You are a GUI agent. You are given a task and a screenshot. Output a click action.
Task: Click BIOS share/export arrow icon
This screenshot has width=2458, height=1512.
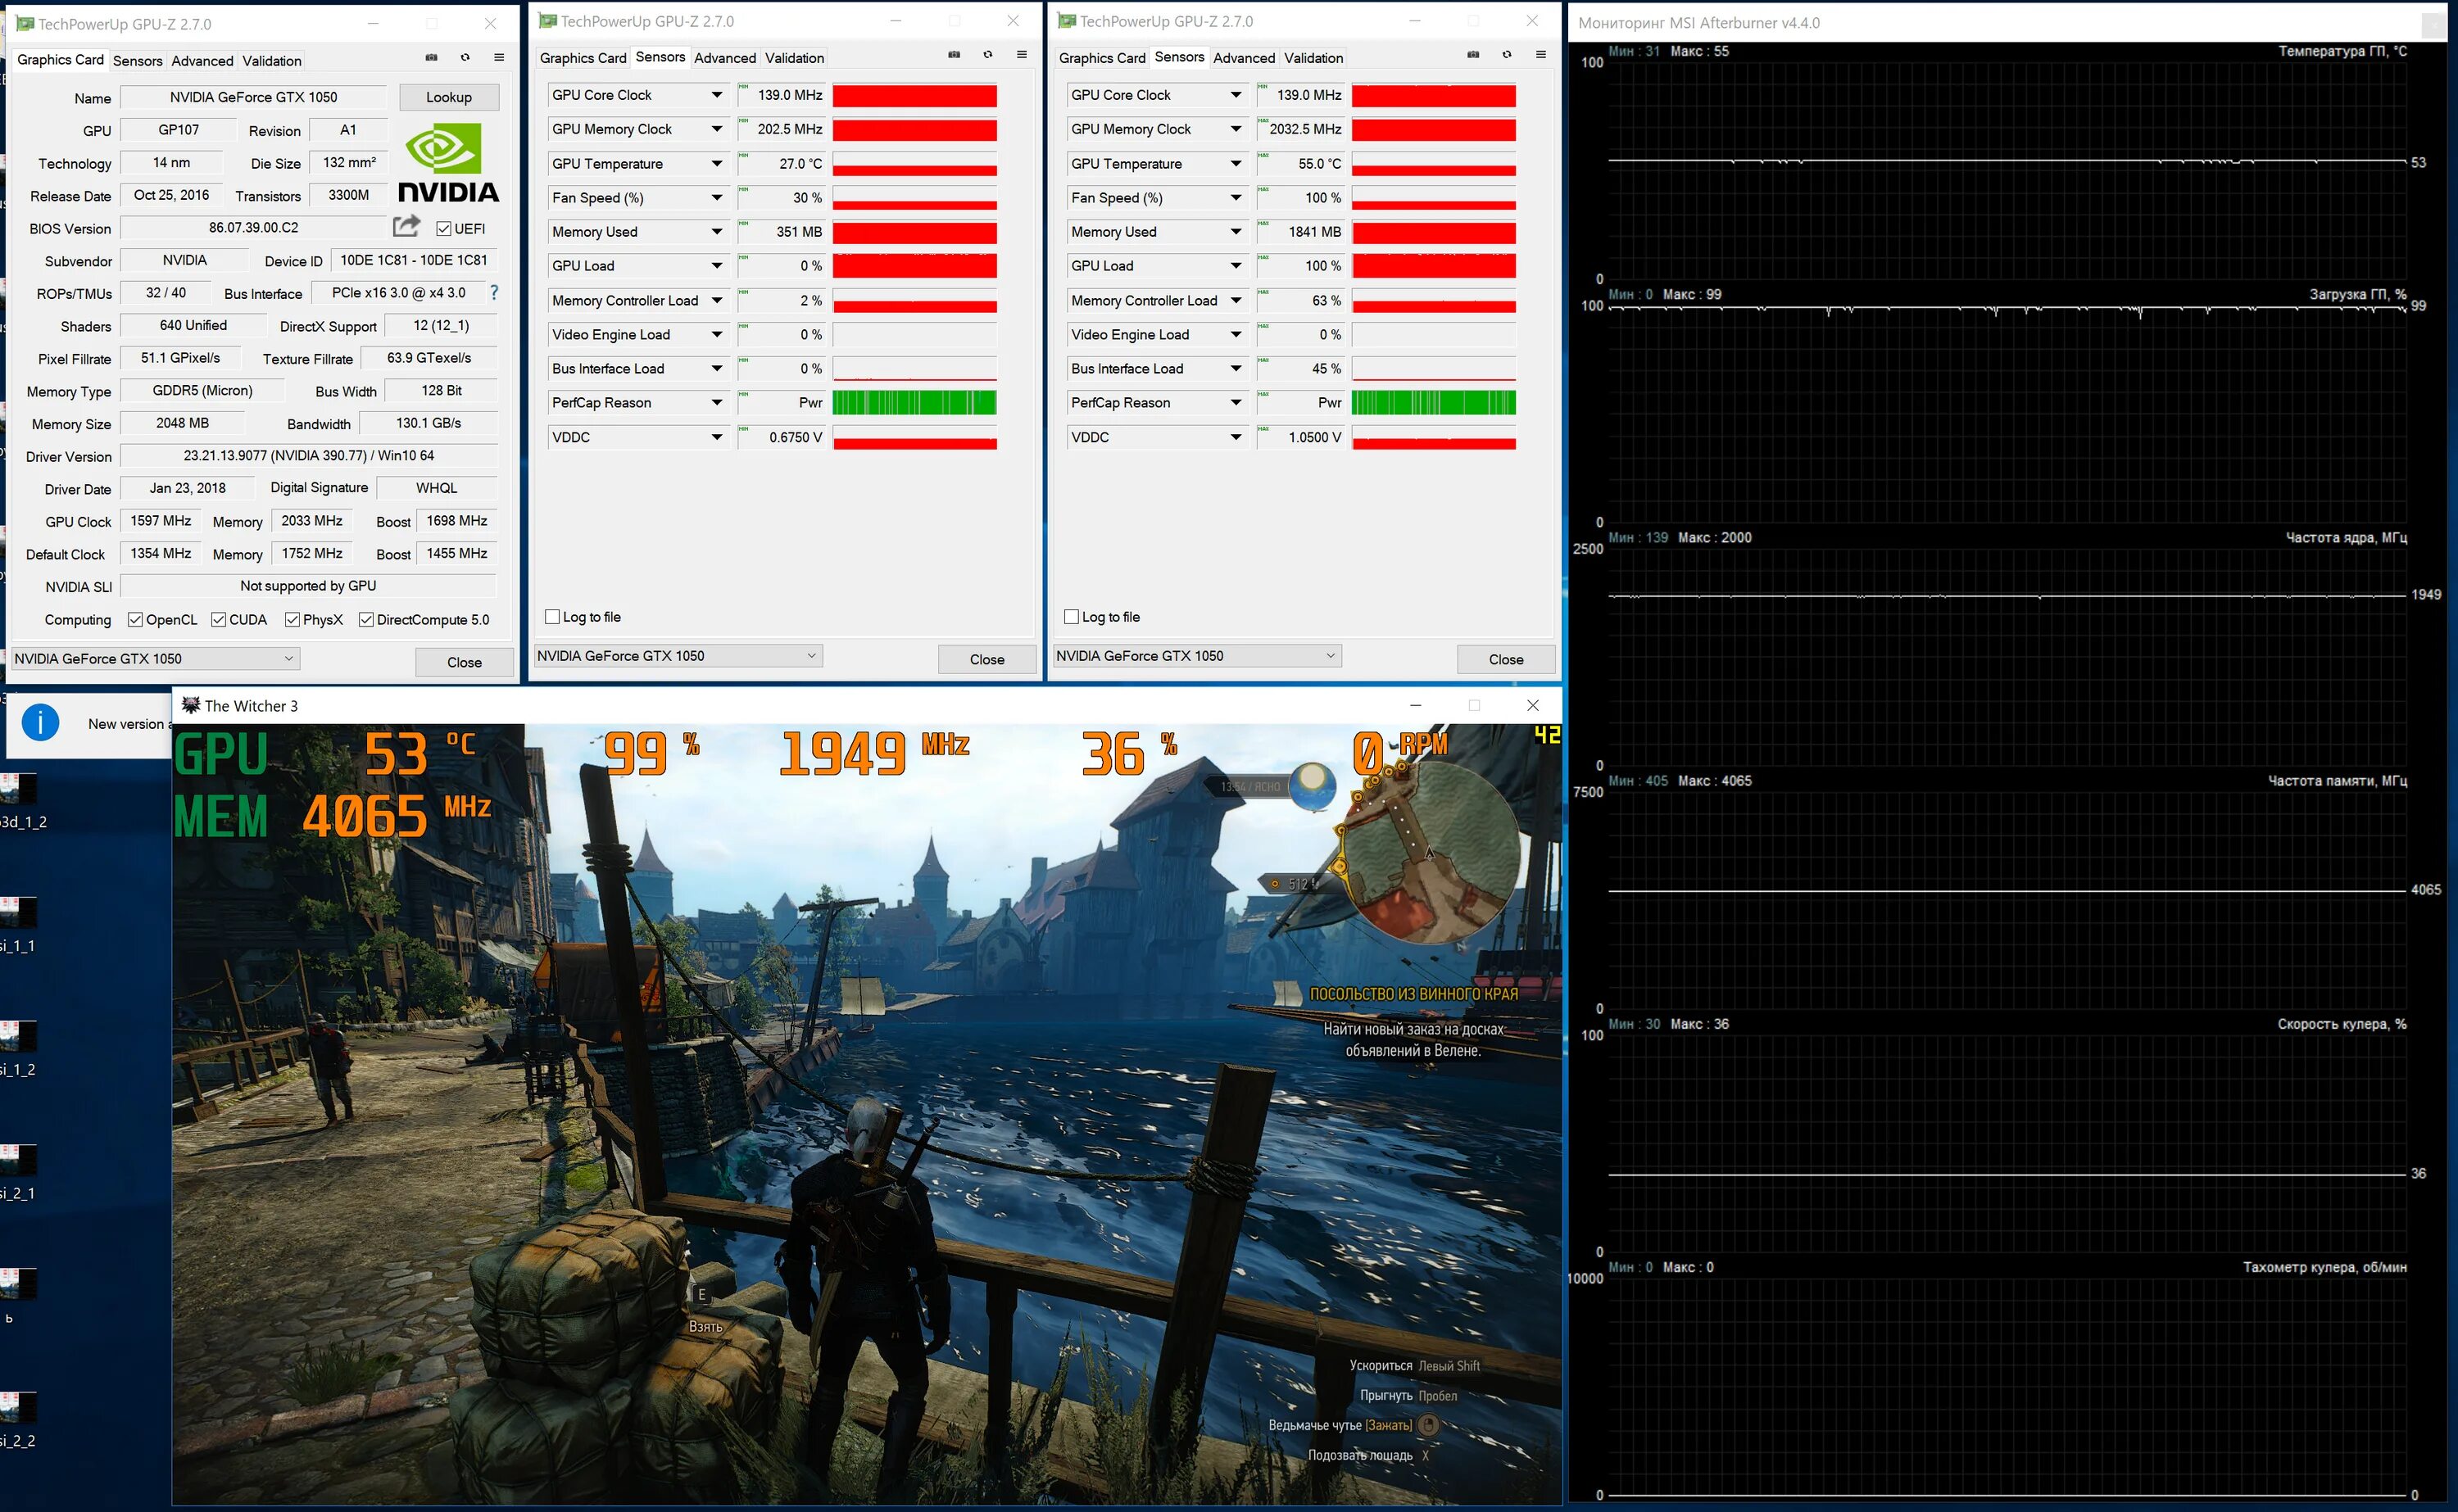point(406,226)
